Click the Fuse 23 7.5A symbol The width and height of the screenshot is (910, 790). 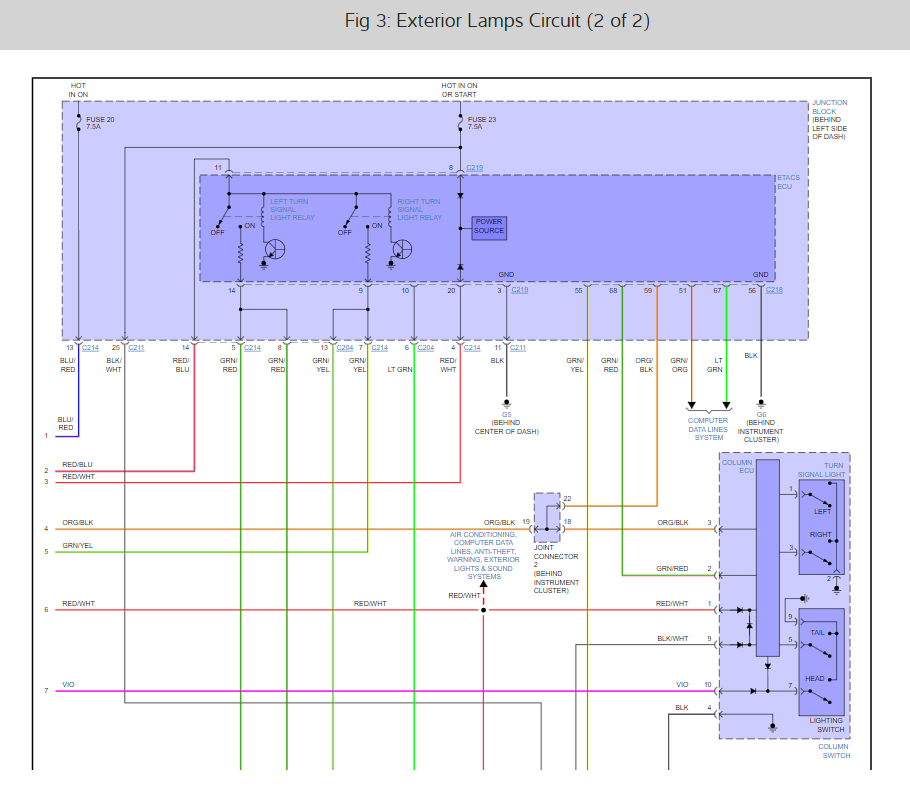[x=460, y=124]
